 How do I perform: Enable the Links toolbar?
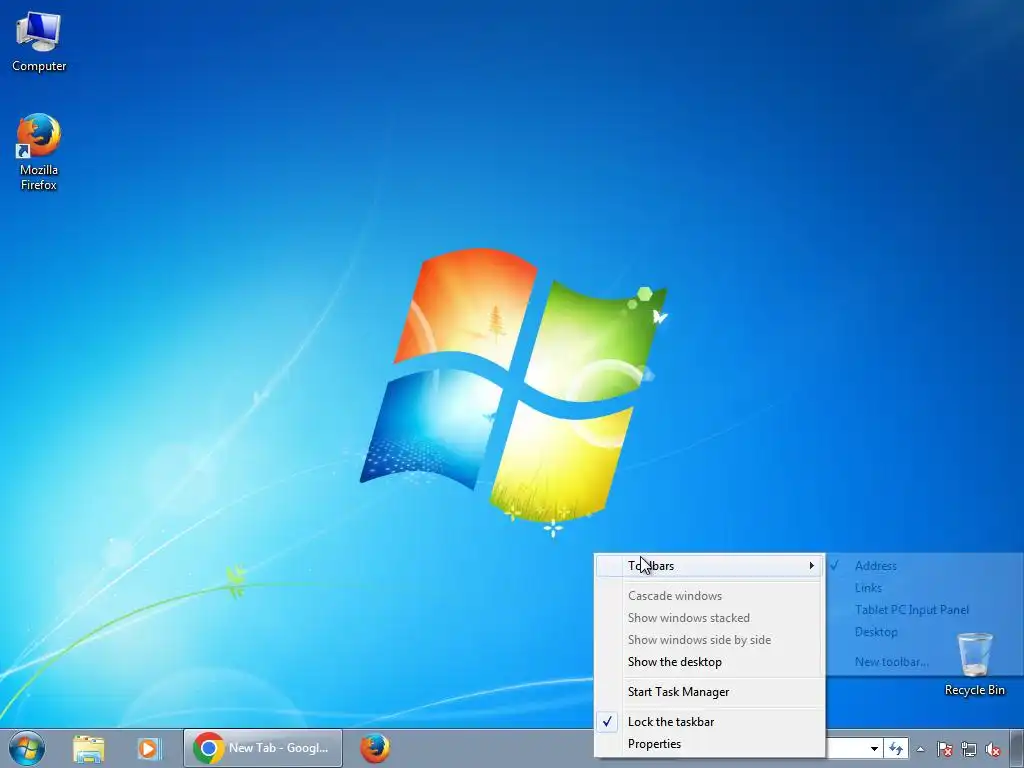click(x=925, y=588)
